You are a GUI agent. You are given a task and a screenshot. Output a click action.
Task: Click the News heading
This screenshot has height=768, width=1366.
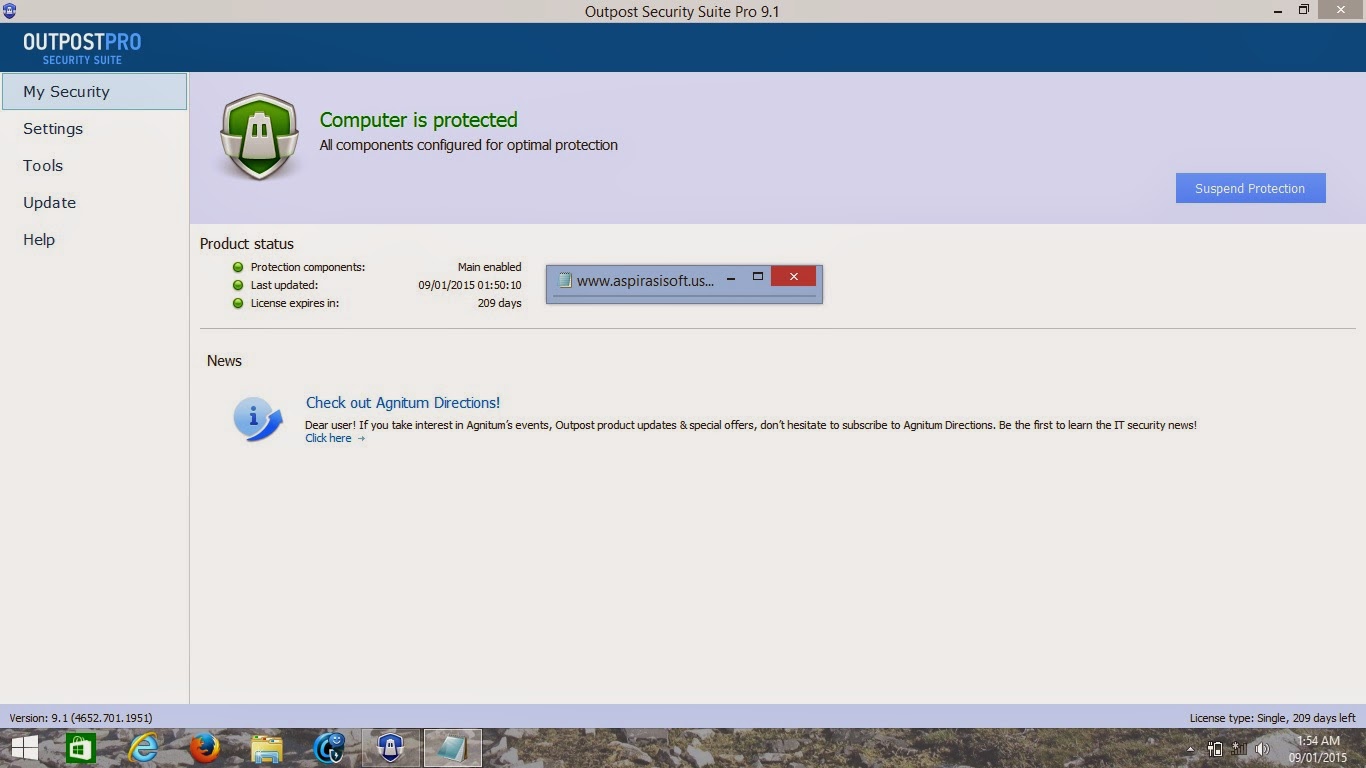click(224, 360)
